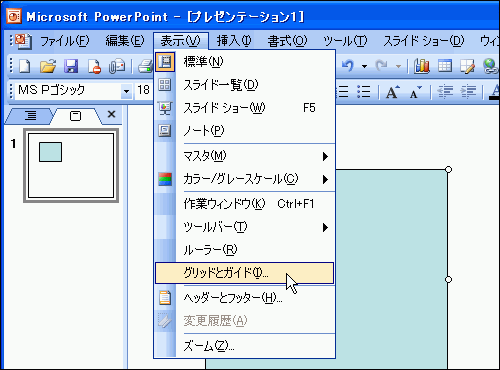500x370 pixels.
Task: Save using the floppy disk icon
Action: (71, 66)
